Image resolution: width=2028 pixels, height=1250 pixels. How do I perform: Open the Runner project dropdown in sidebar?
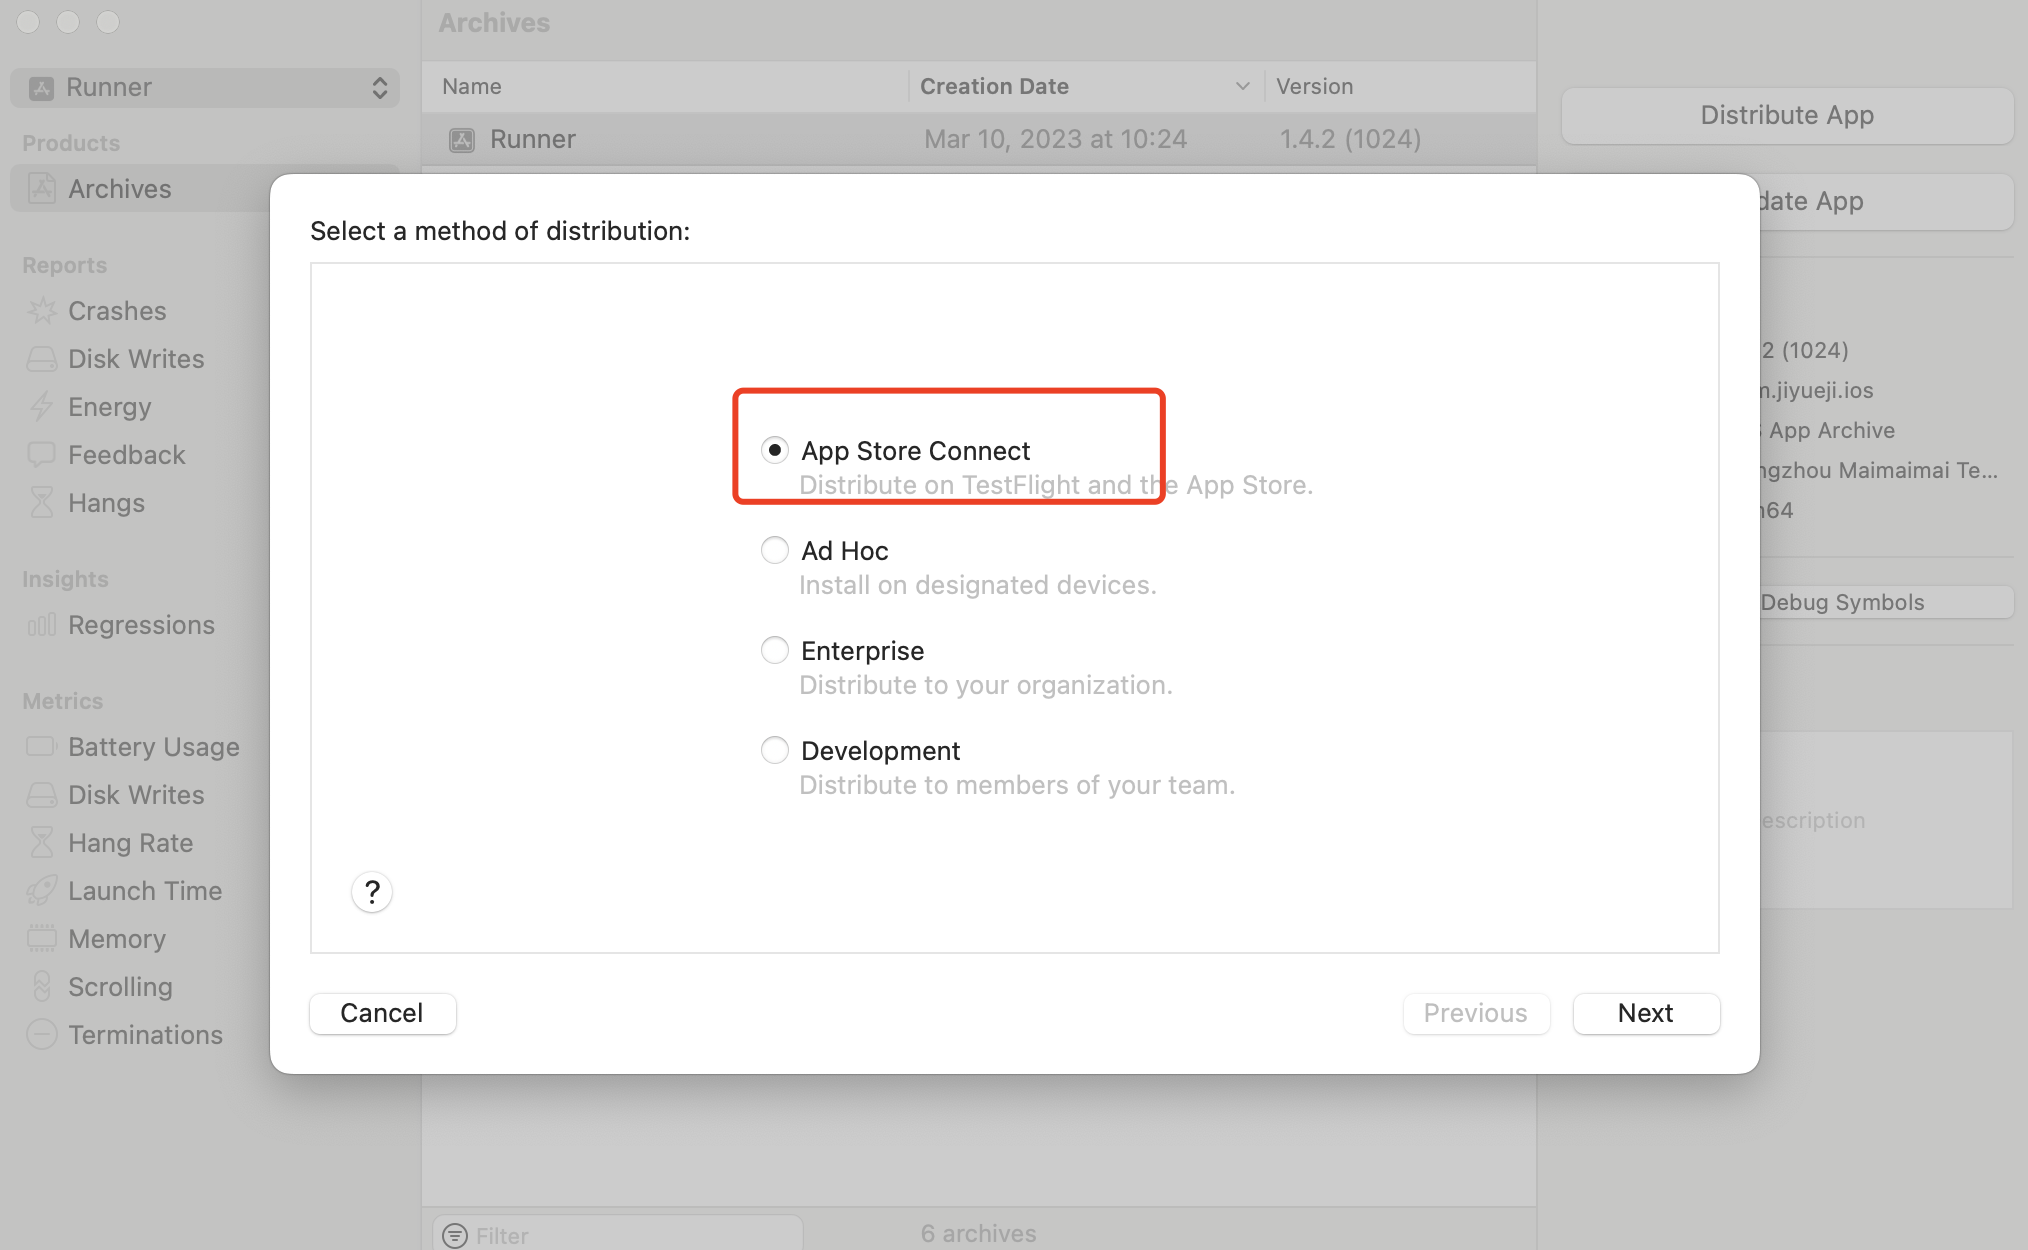[205, 88]
